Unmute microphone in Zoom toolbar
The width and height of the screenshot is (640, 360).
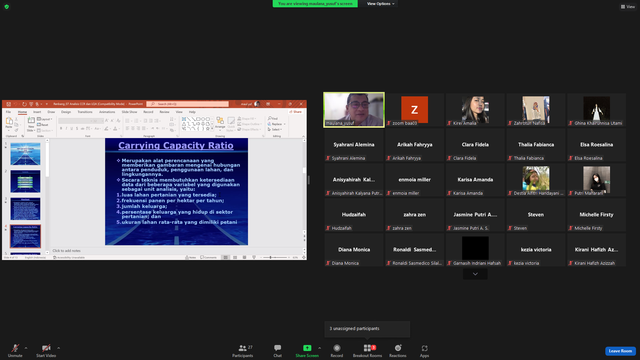point(15,350)
